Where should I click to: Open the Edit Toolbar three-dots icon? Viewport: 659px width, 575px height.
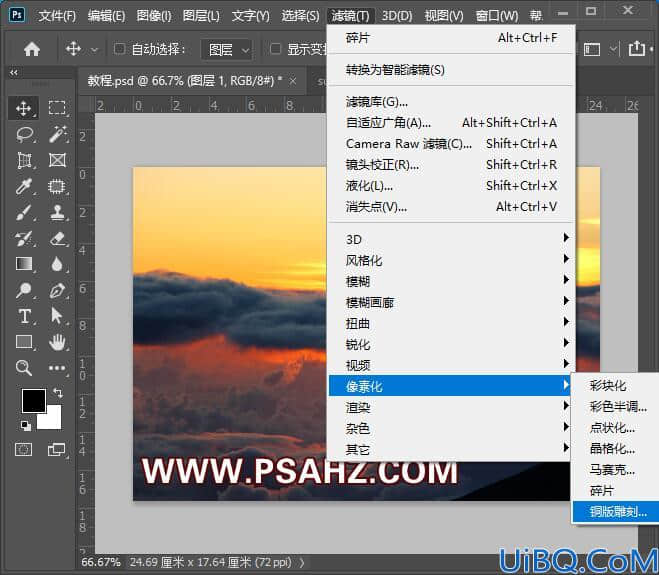[x=57, y=368]
